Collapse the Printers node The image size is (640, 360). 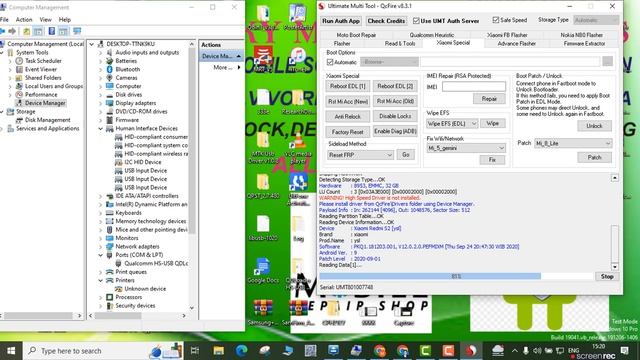pyautogui.click(x=100, y=280)
